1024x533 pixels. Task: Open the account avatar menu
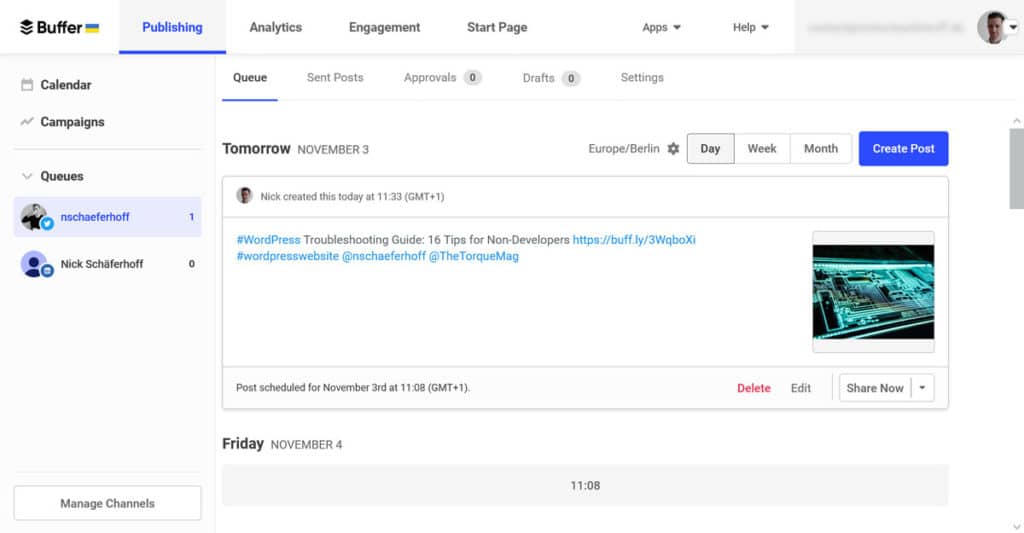[997, 27]
